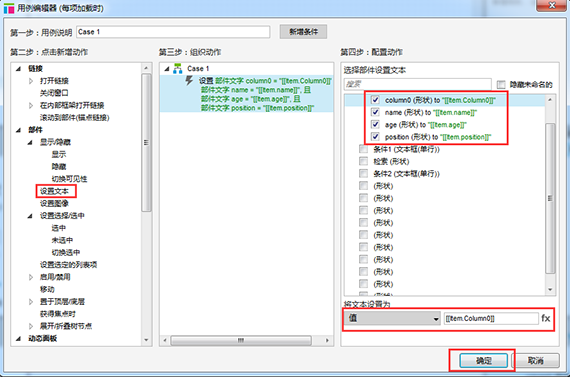This screenshot has width=570, height=377.
Task: Click the action tree's vertical scrollbar thumb
Action: [146, 143]
